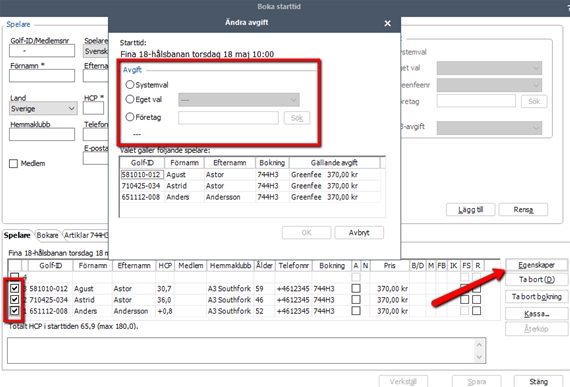
Task: Click the Golf-ID column header in dialog
Action: 142,163
